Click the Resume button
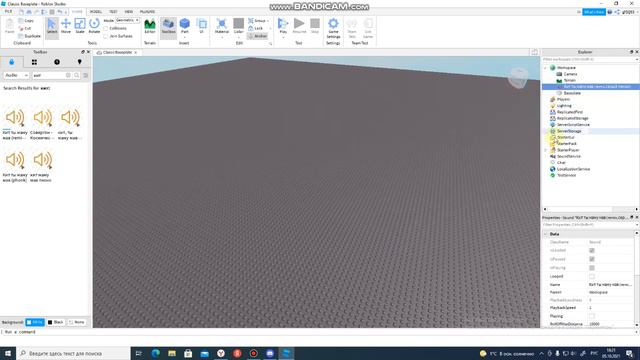 click(x=299, y=27)
